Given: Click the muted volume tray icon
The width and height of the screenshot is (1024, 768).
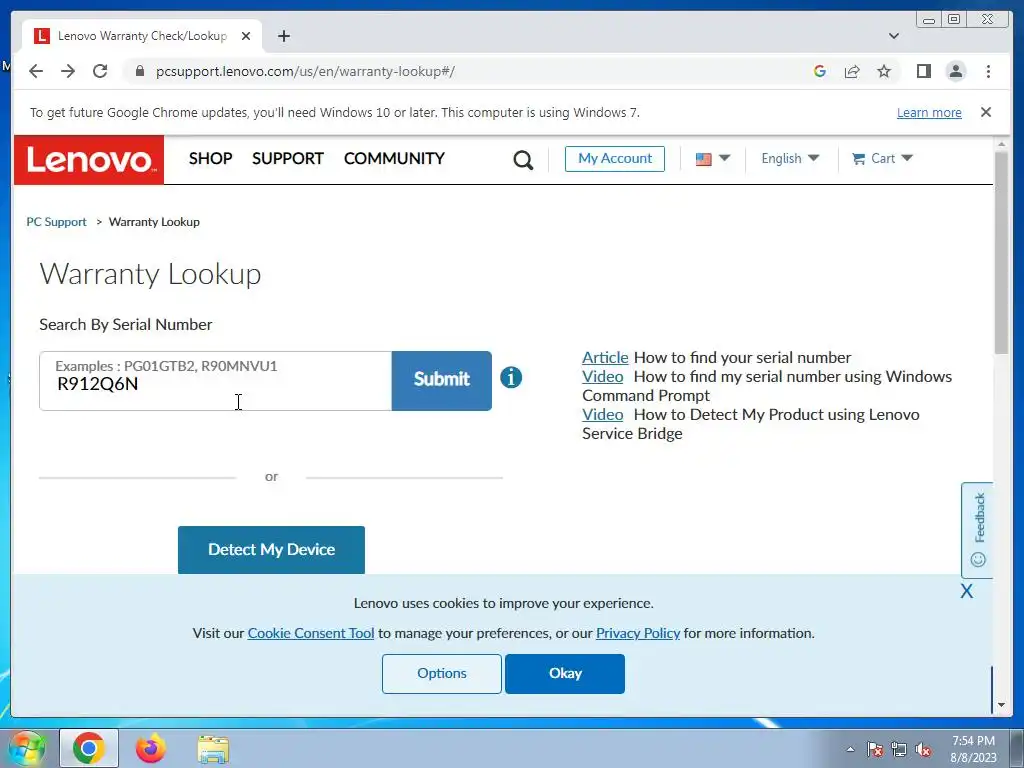Looking at the screenshot, I should tap(923, 749).
